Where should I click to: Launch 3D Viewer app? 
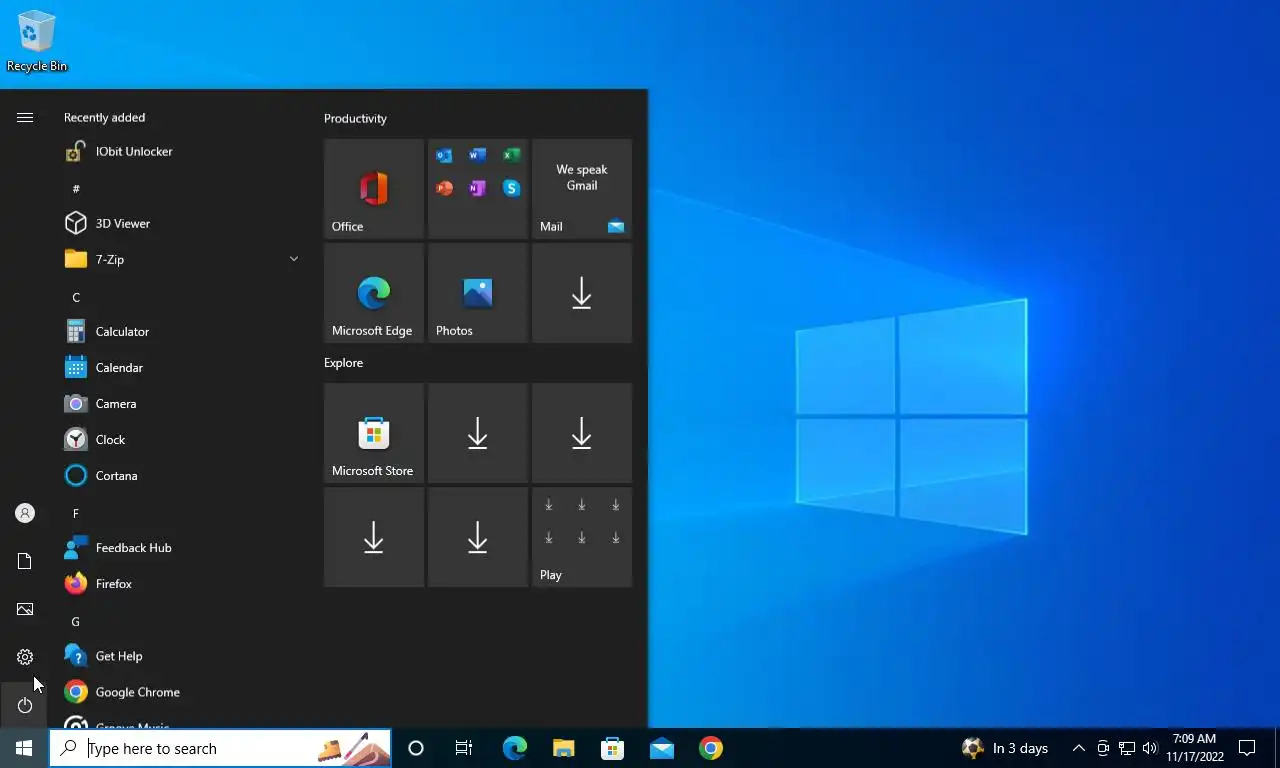click(182, 223)
